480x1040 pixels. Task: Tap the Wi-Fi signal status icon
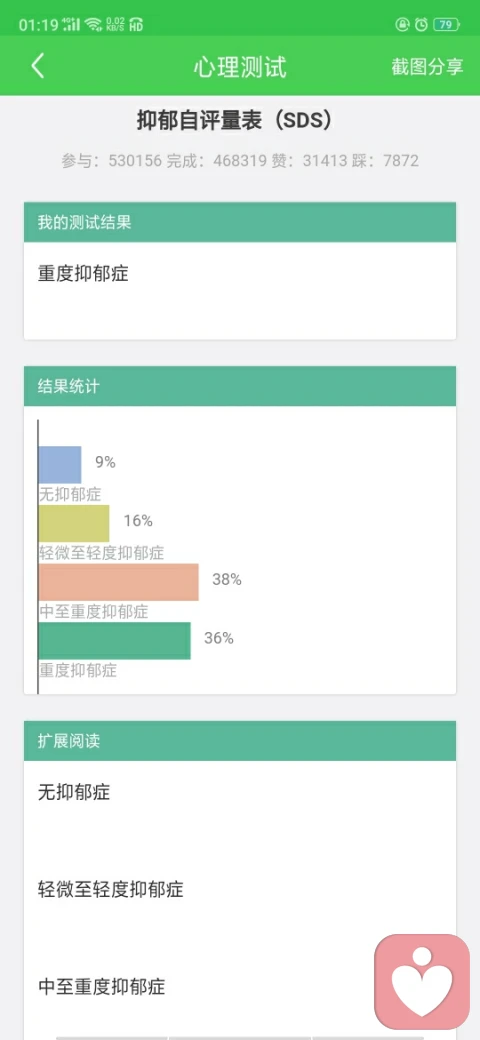(94, 25)
